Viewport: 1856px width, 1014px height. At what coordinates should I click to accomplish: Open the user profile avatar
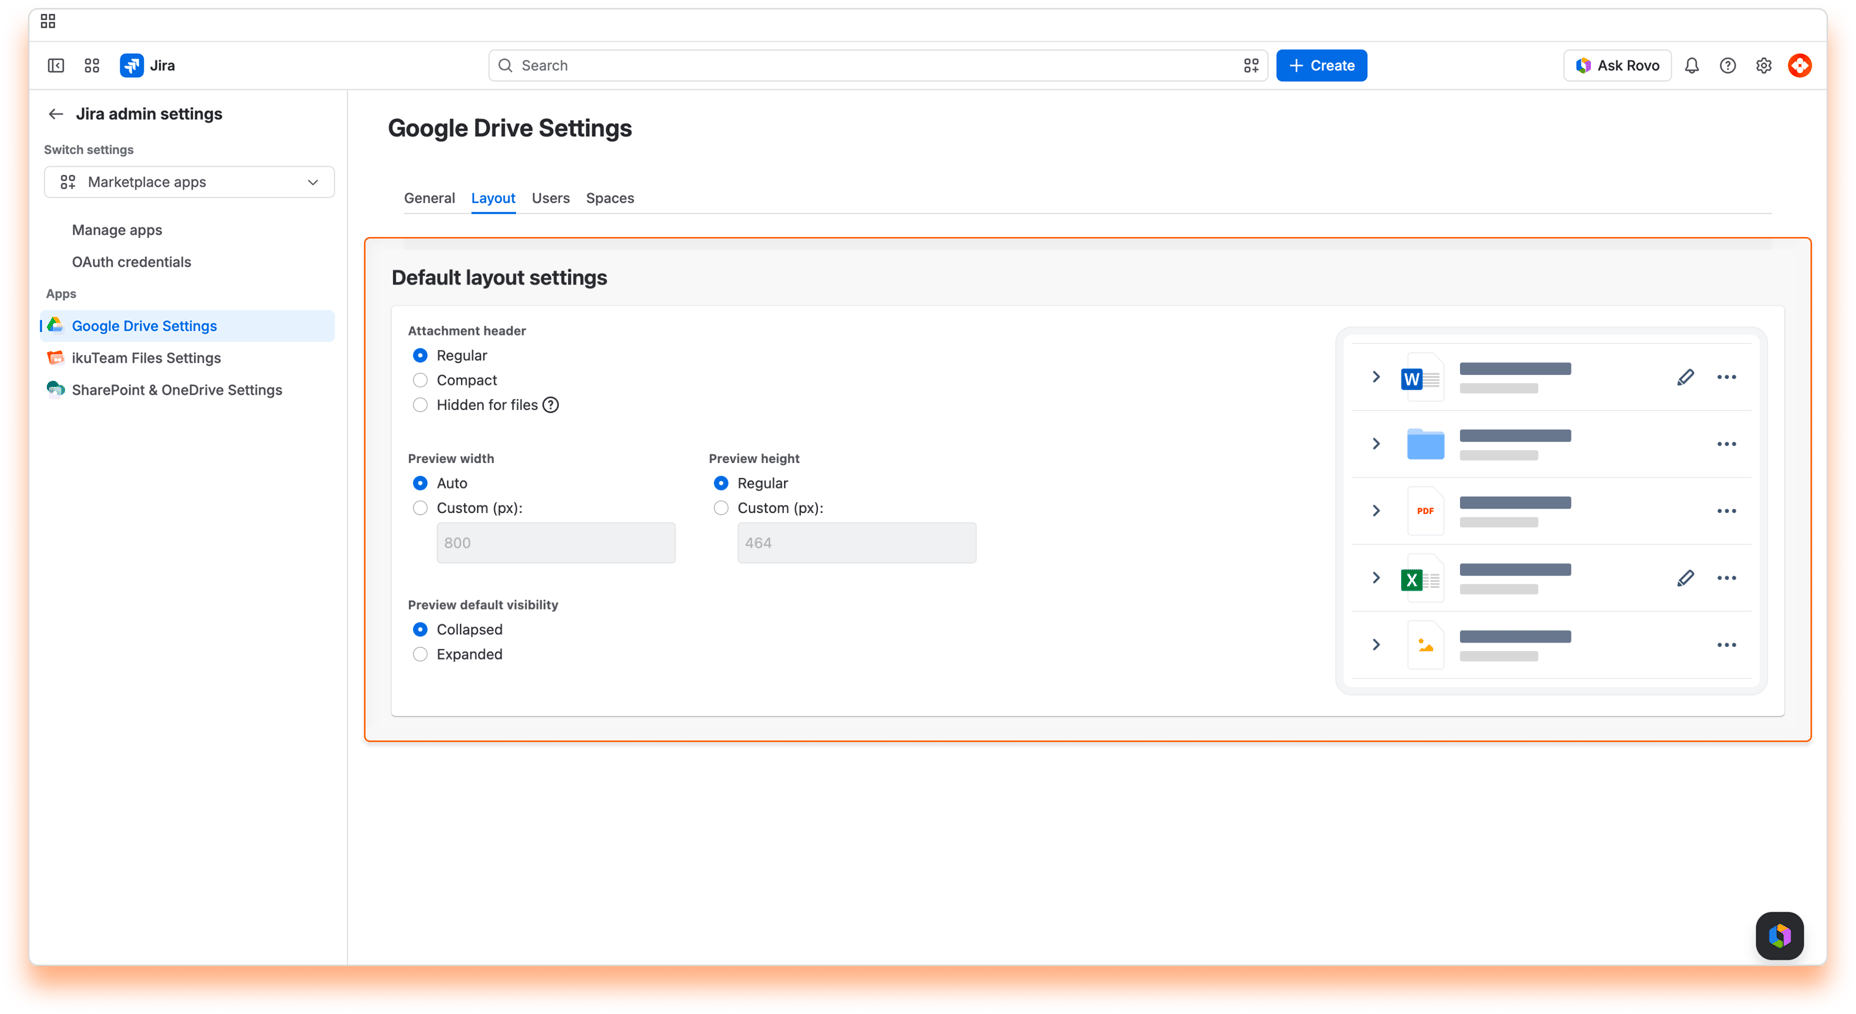tap(1800, 66)
